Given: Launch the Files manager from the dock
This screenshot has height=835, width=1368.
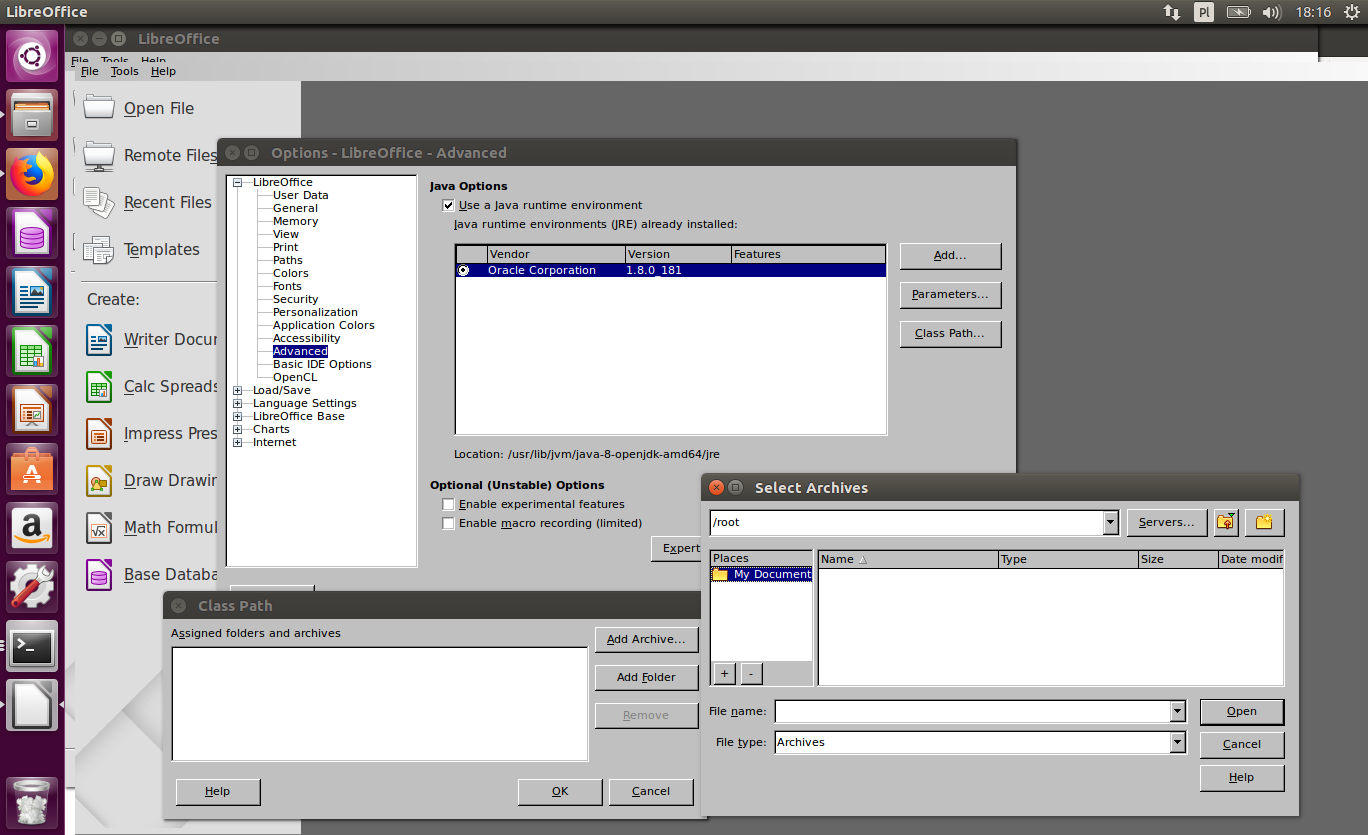Looking at the screenshot, I should pos(32,115).
